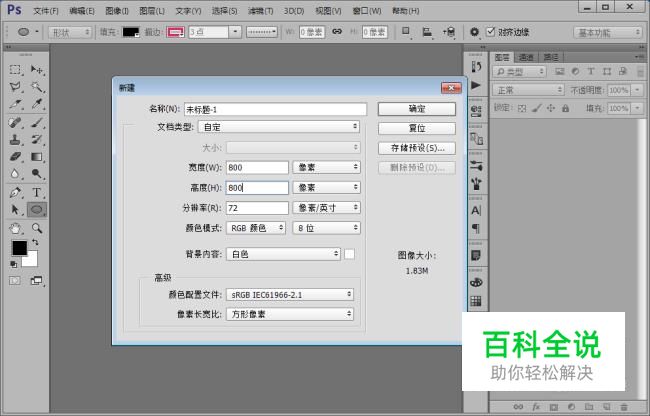Select the Move tool

(37, 70)
